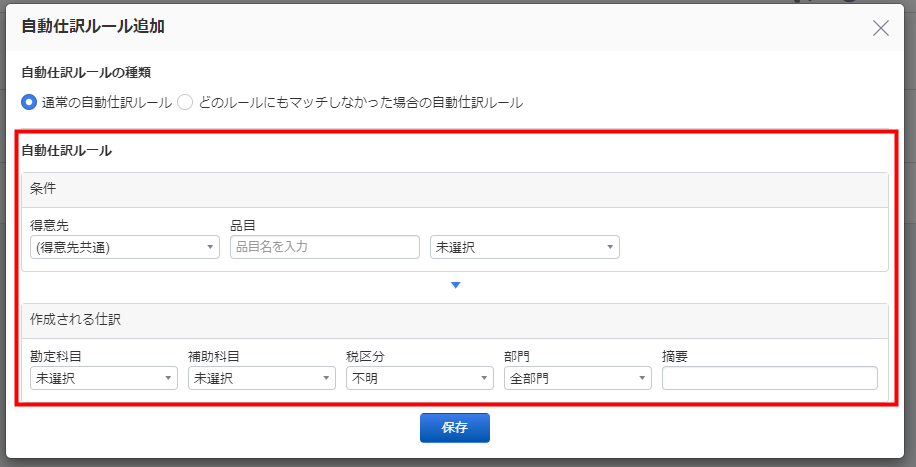Click the arrow of 全部門 select box

point(642,378)
